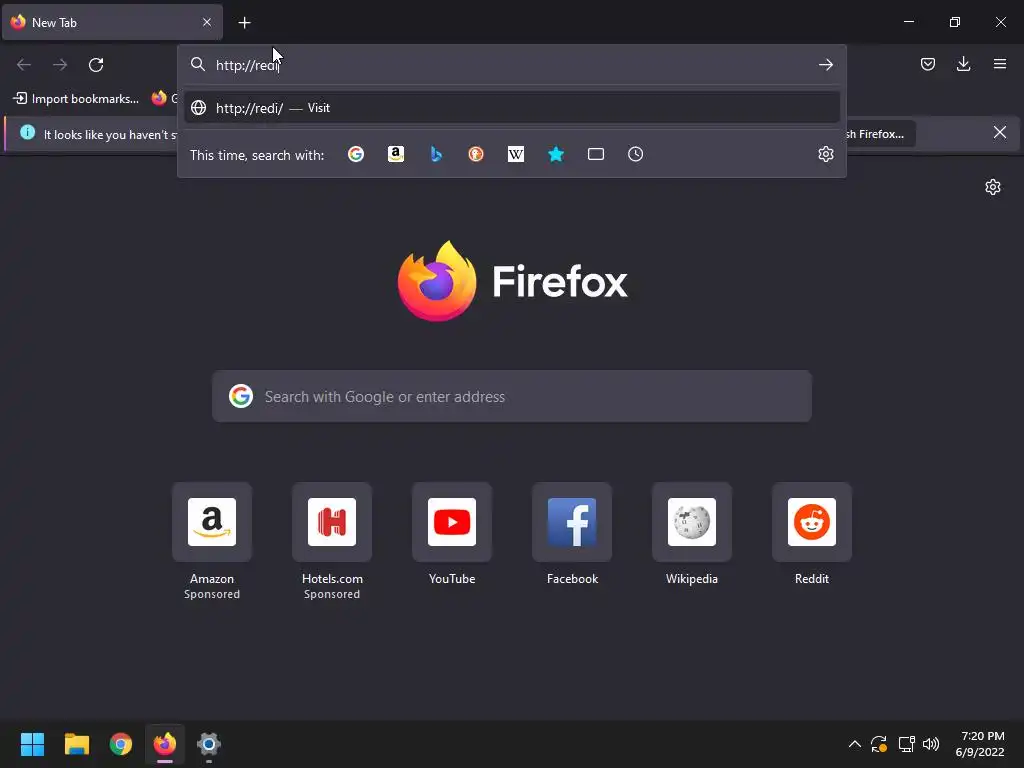
Task: Dismiss the notification bar with the X
Action: click(x=1000, y=133)
